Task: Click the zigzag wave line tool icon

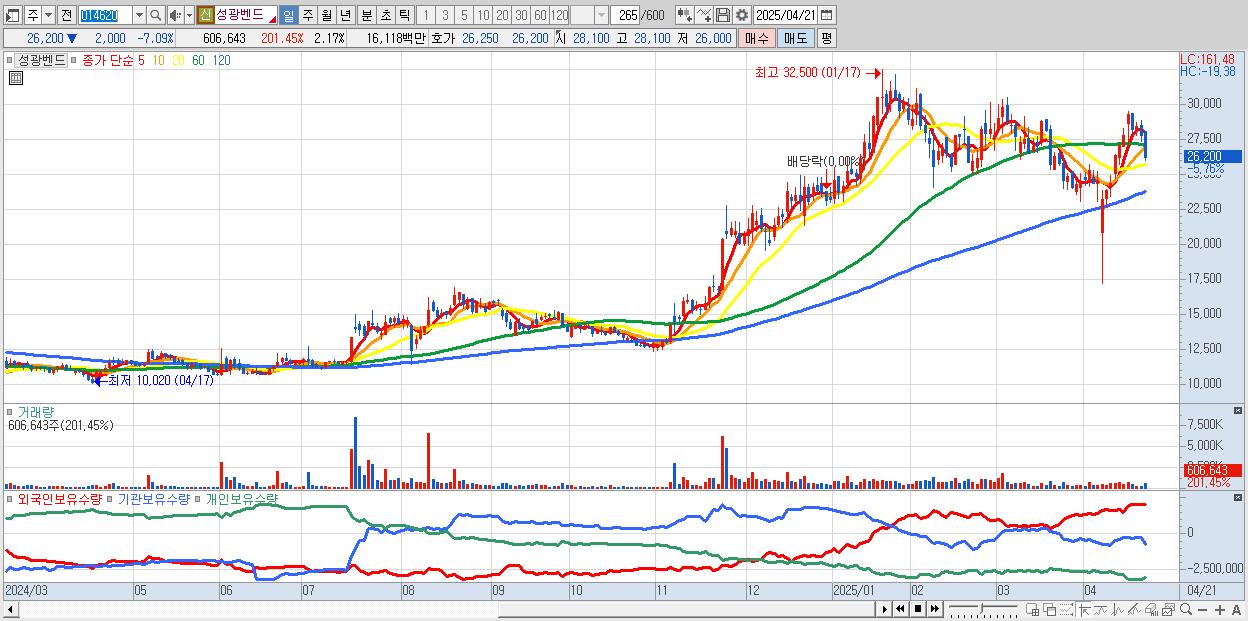Action: 1118,609
